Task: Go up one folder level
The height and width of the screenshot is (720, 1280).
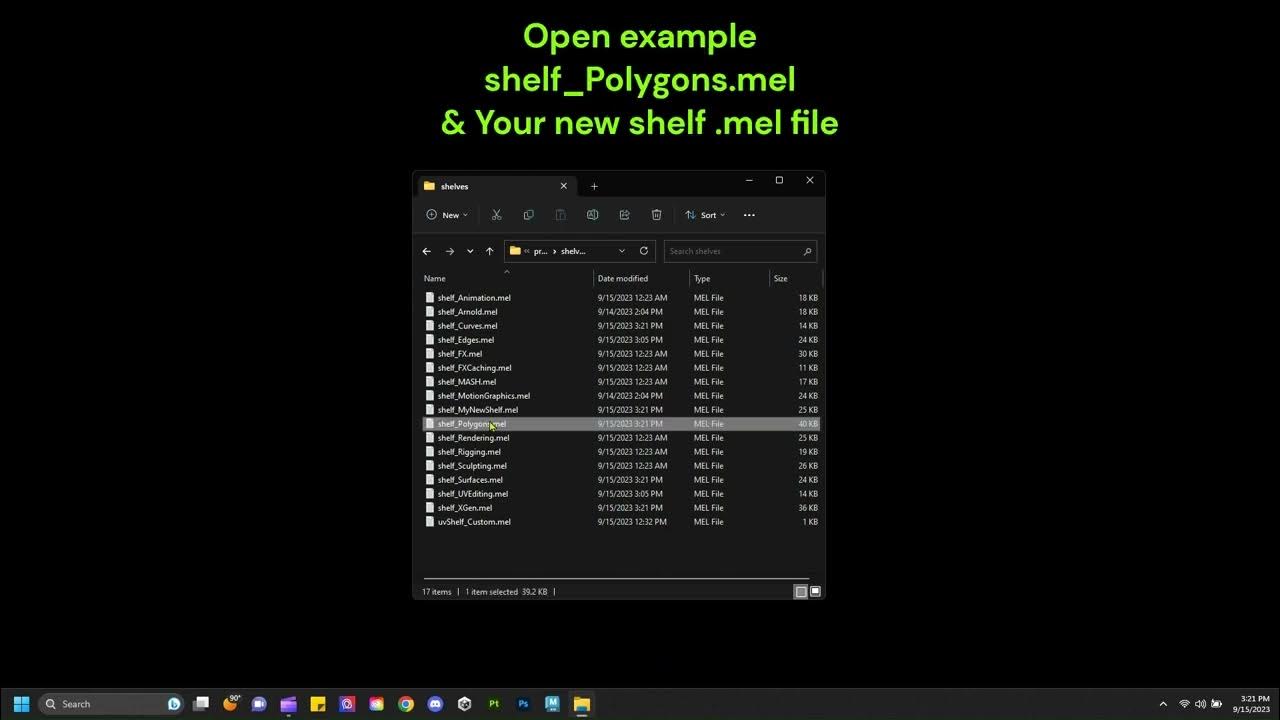Action: click(489, 251)
